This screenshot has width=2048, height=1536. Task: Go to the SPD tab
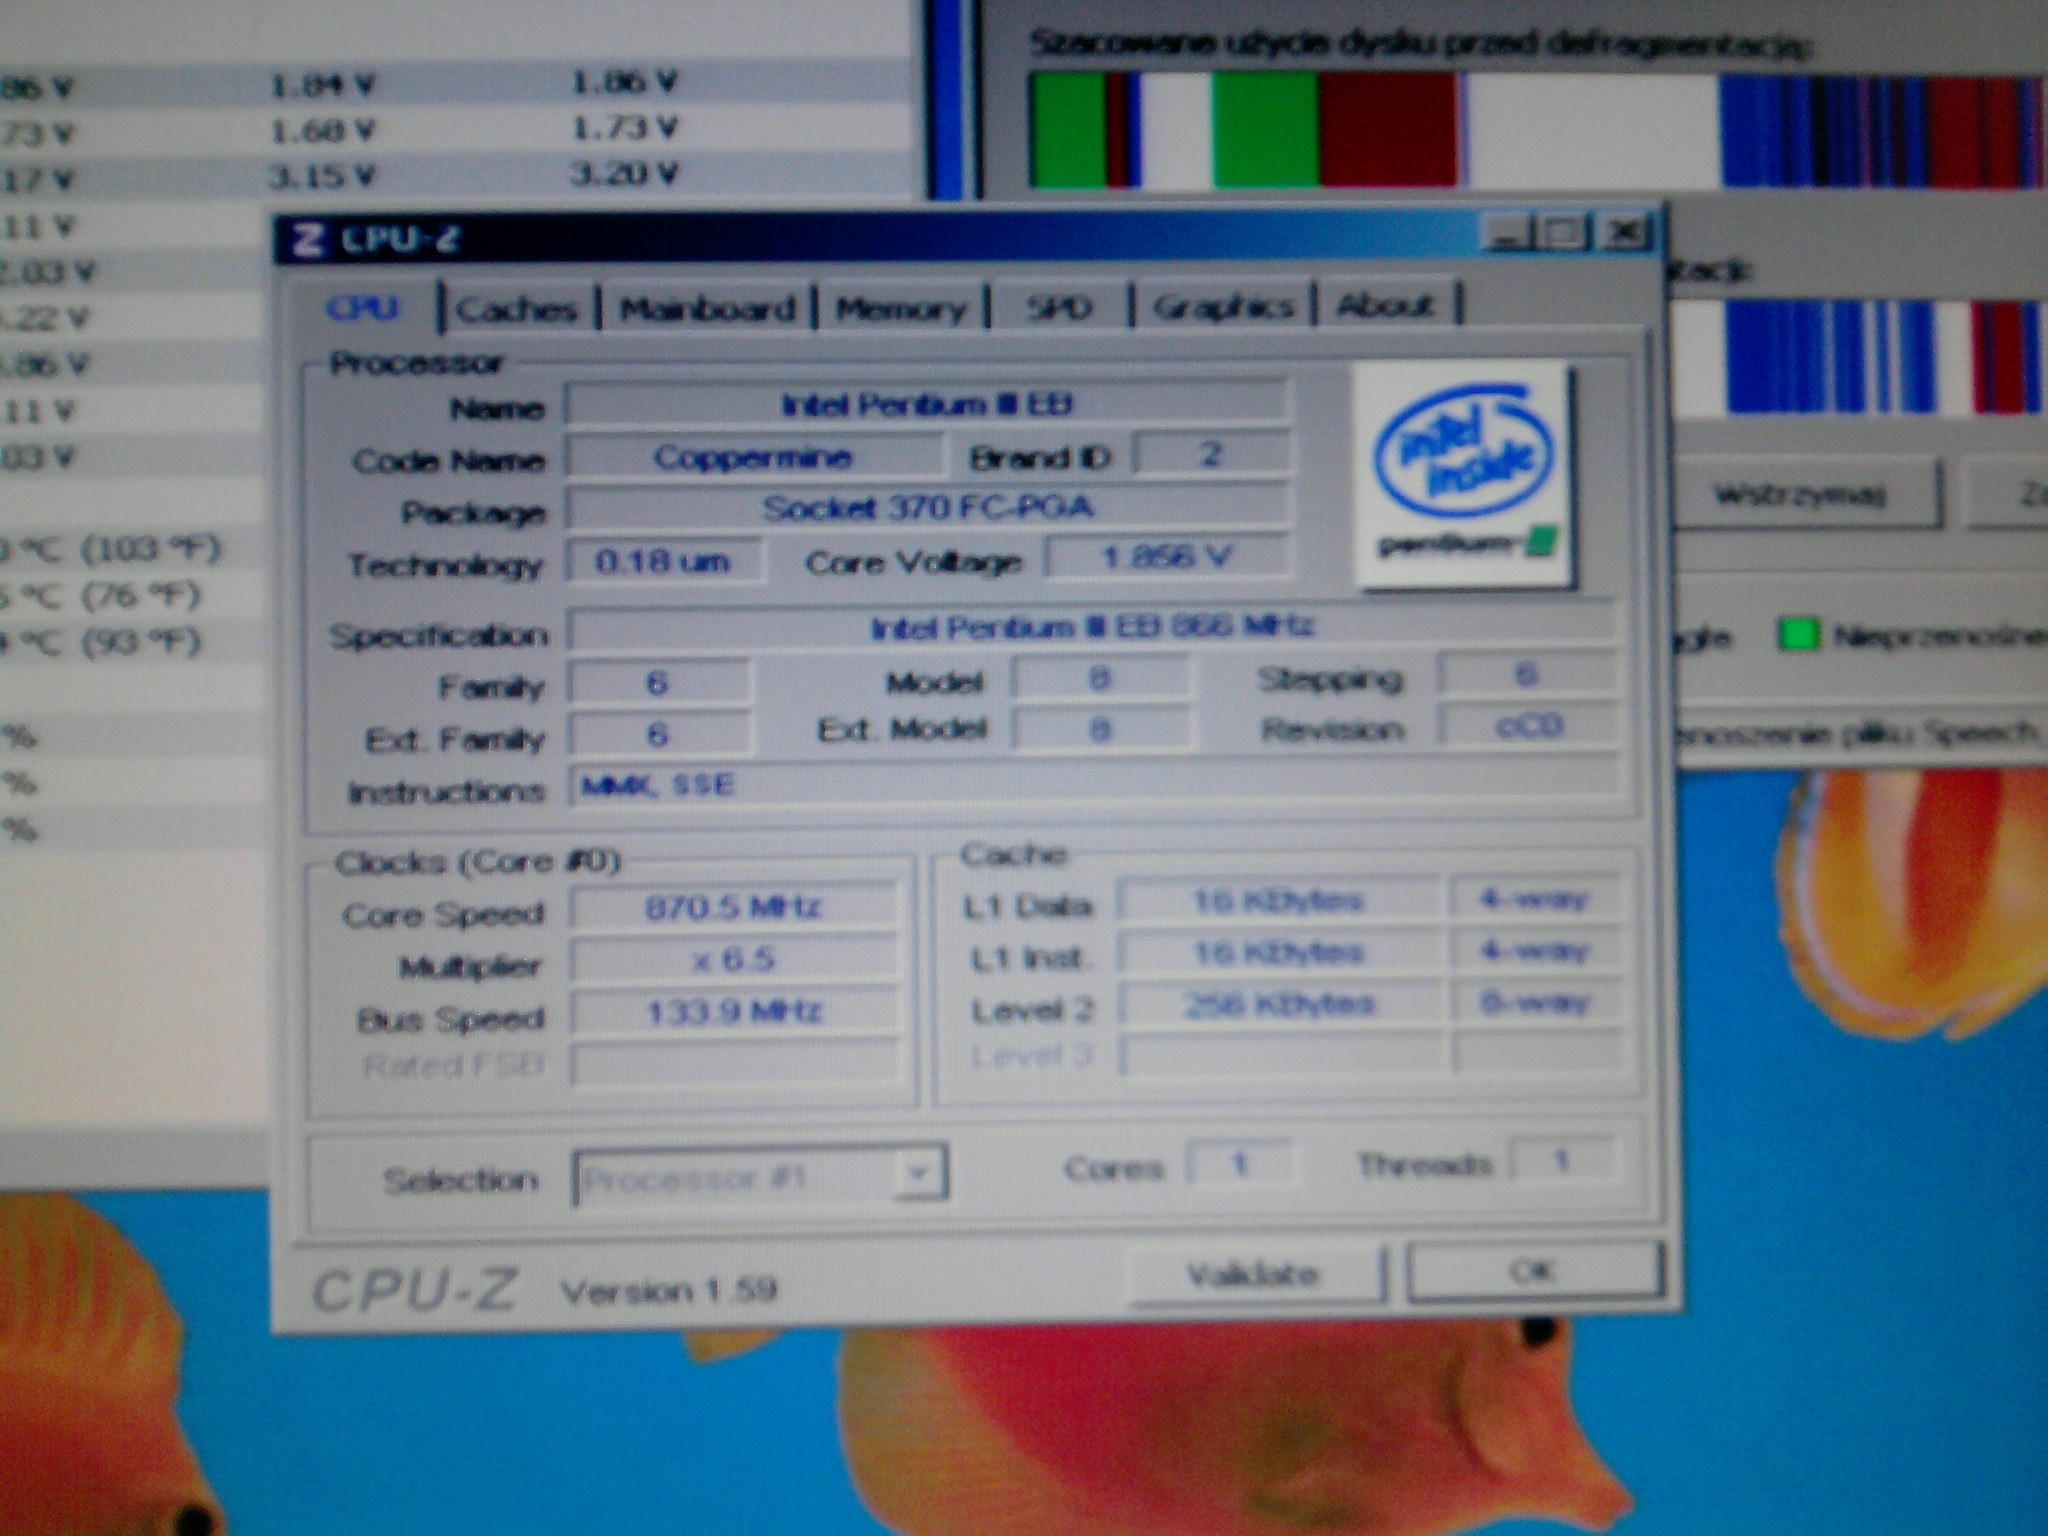[x=1058, y=307]
